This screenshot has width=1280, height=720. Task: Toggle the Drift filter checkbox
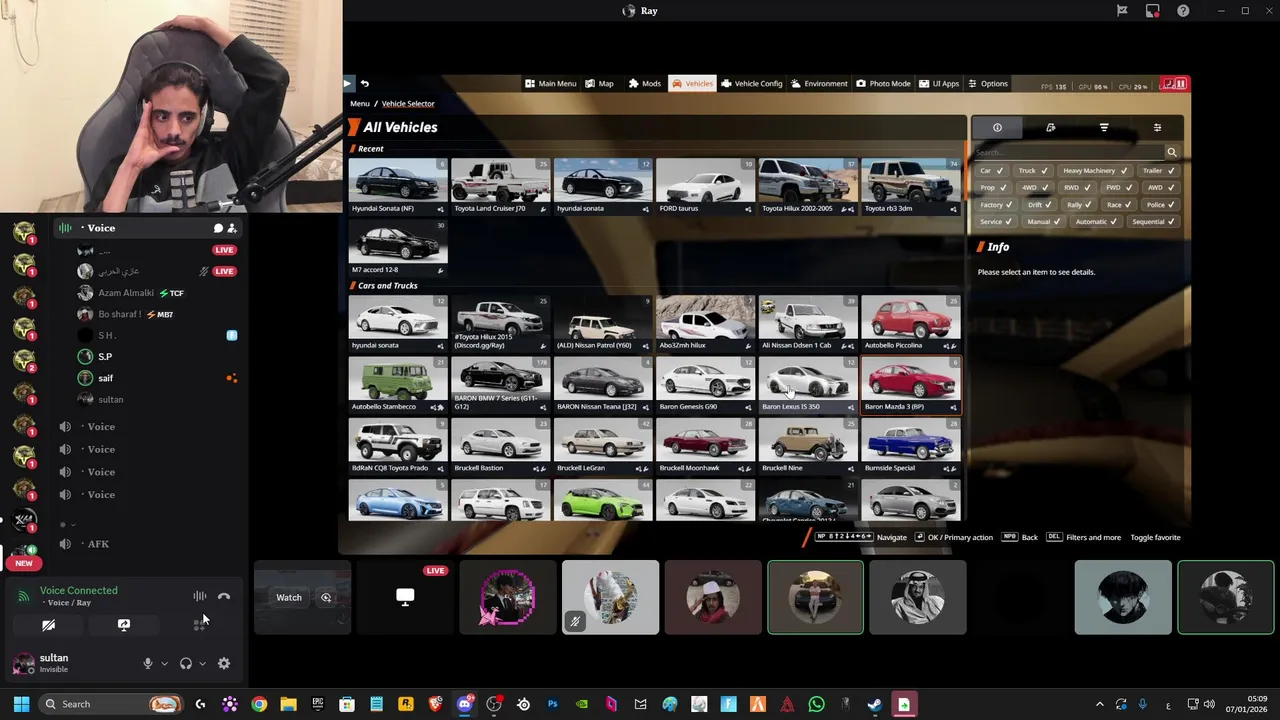[1040, 205]
